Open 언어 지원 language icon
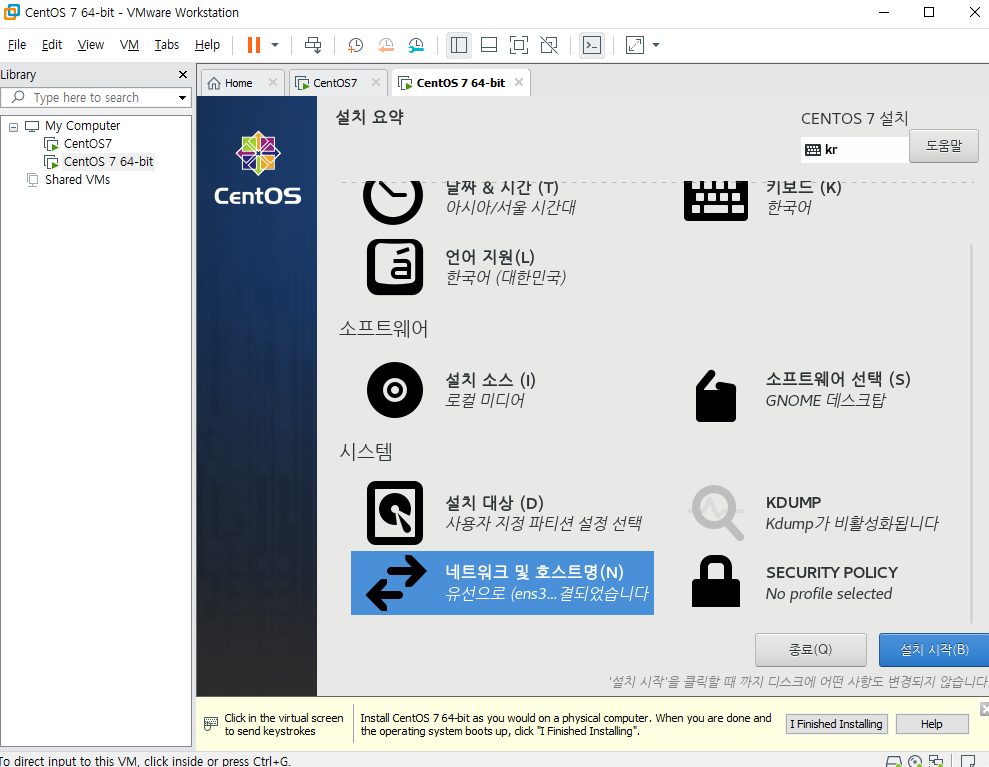 pyautogui.click(x=395, y=267)
